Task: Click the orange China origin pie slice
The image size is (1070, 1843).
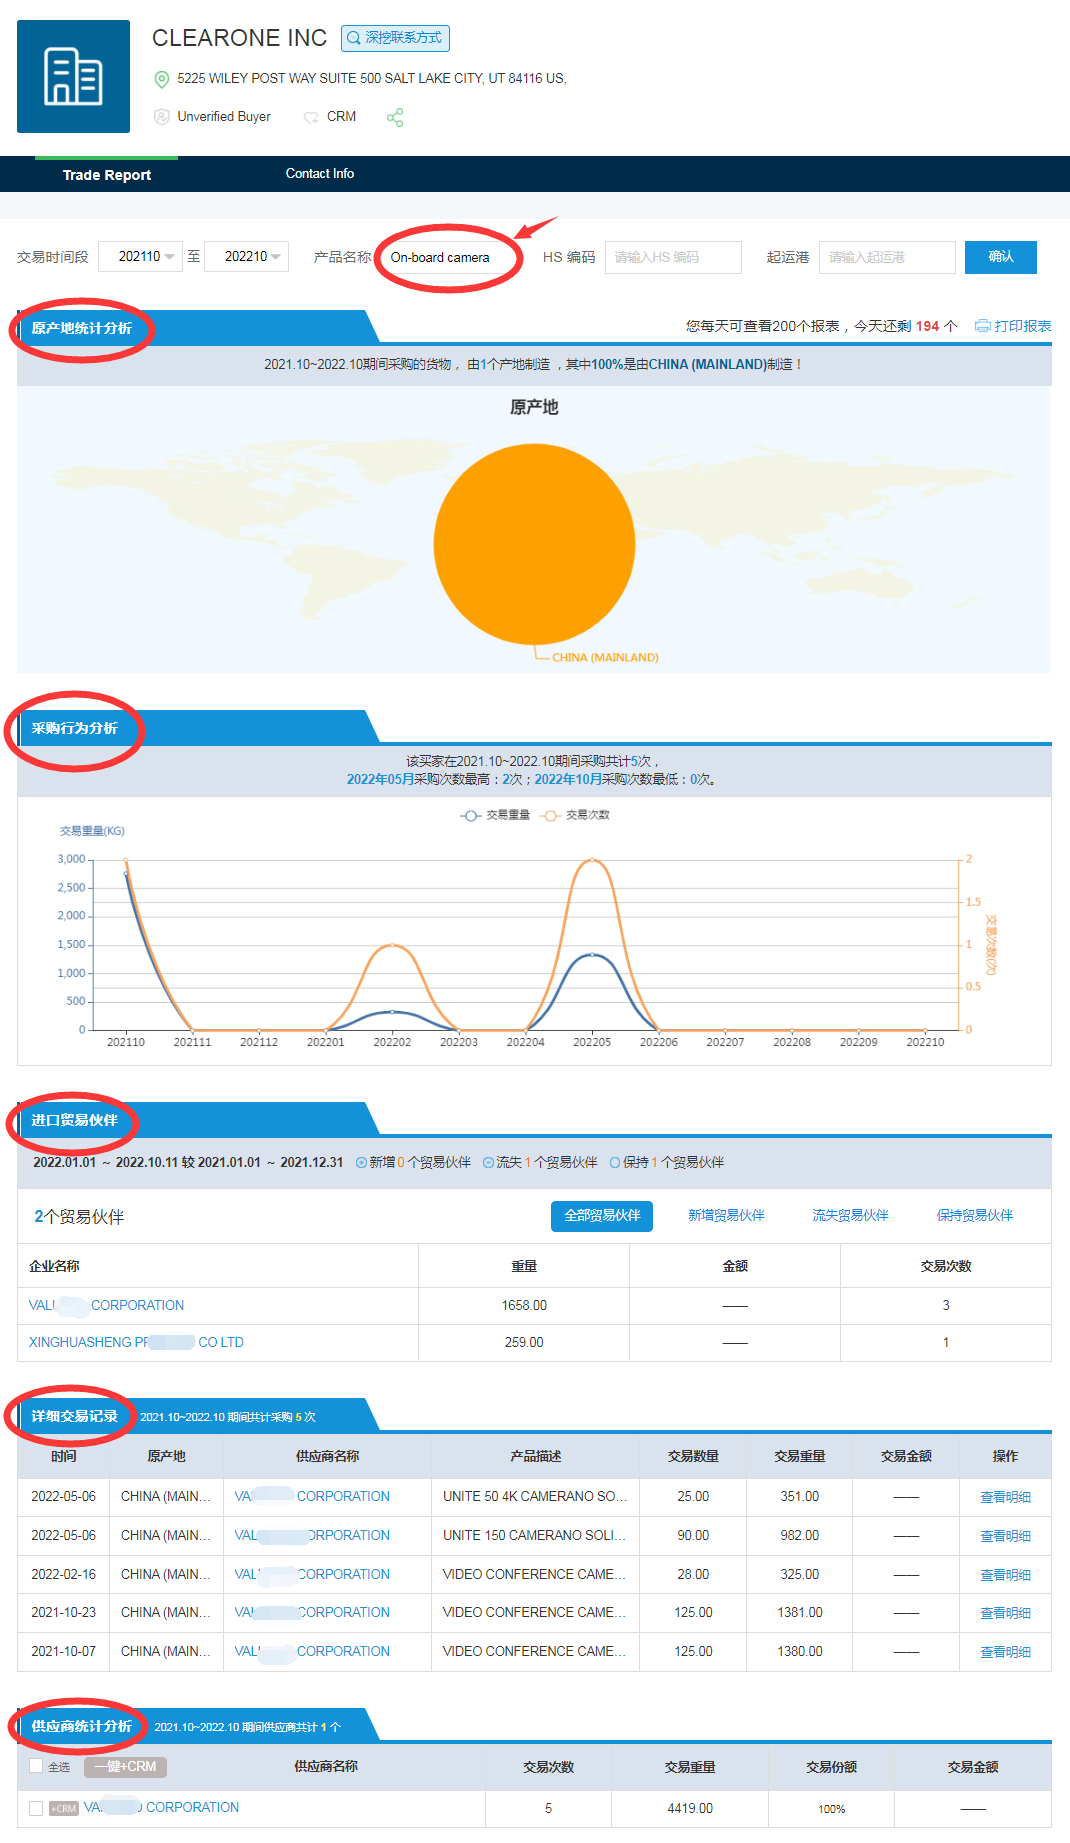Action: 534,544
